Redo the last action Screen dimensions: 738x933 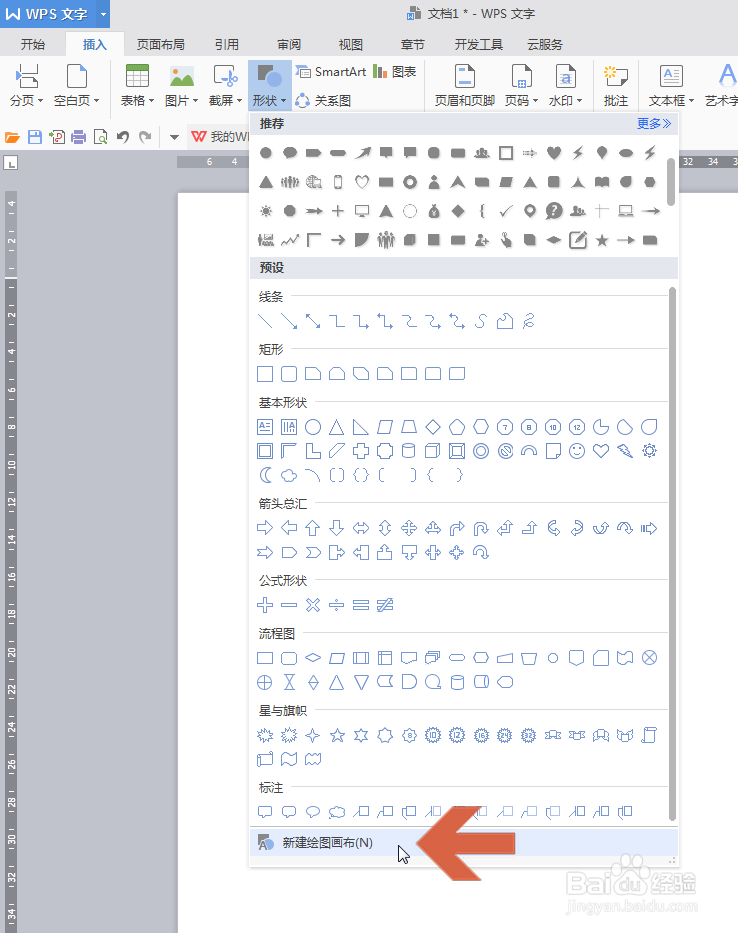pos(145,137)
